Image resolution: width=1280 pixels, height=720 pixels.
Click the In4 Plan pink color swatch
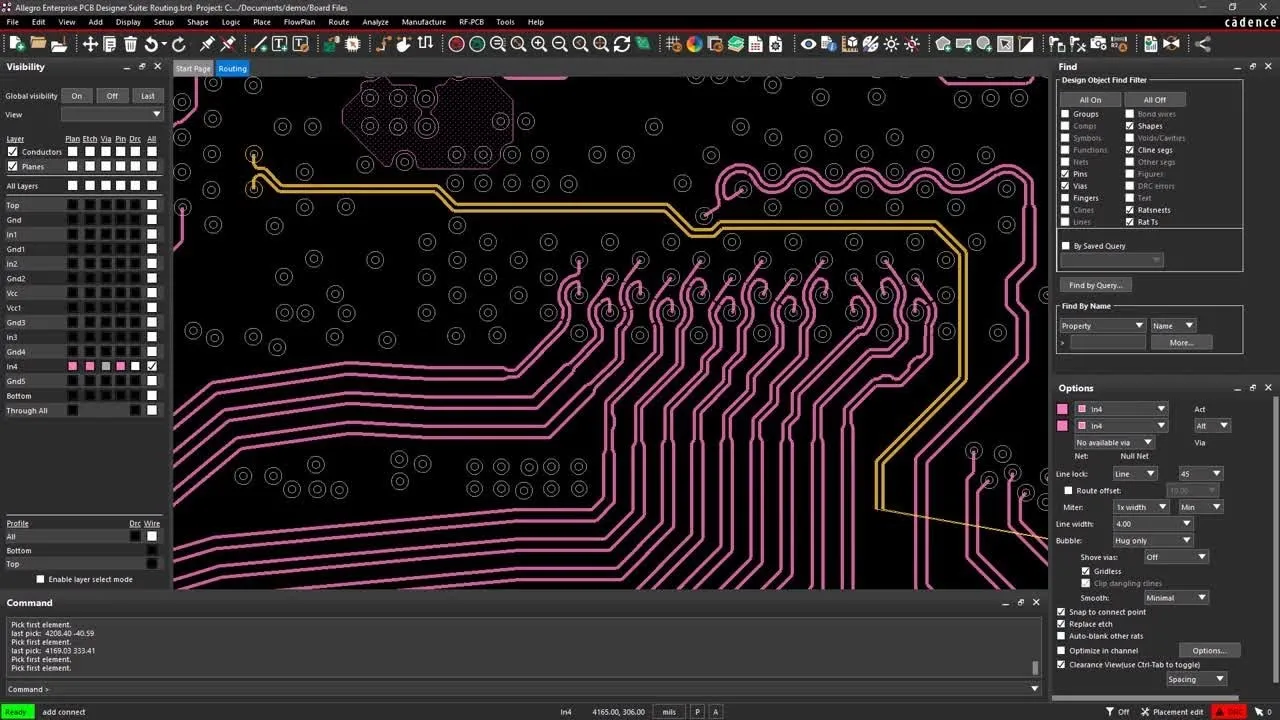tap(72, 367)
